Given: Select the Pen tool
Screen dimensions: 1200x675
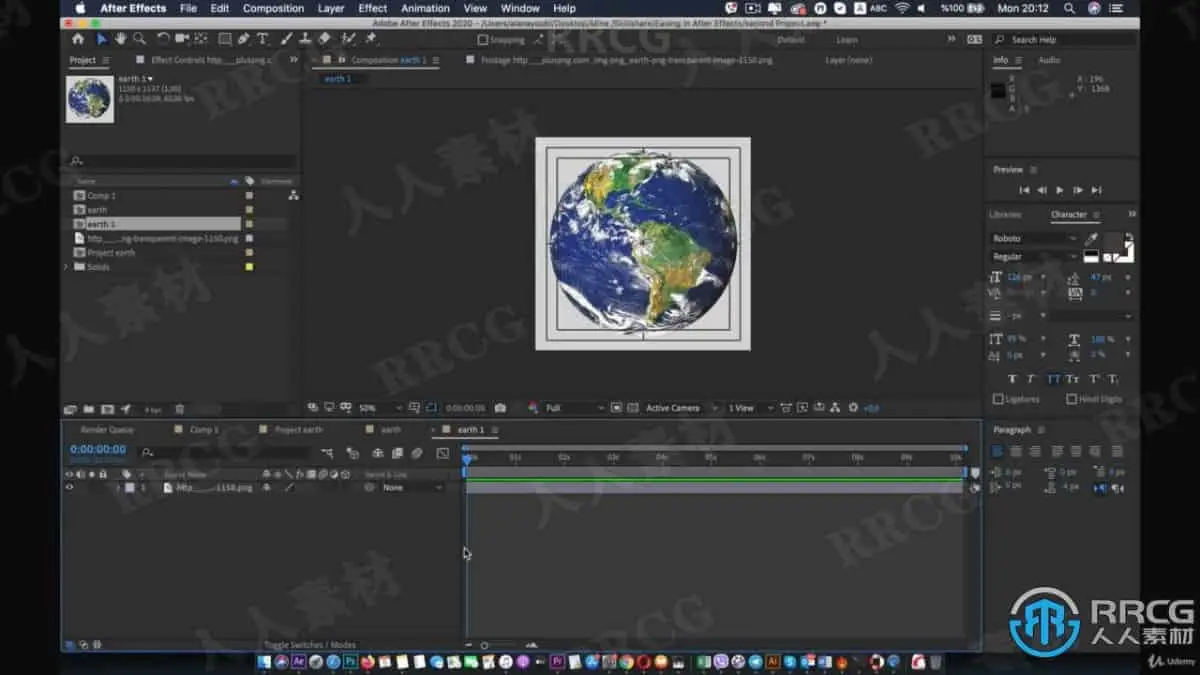Looking at the screenshot, I should (244, 39).
